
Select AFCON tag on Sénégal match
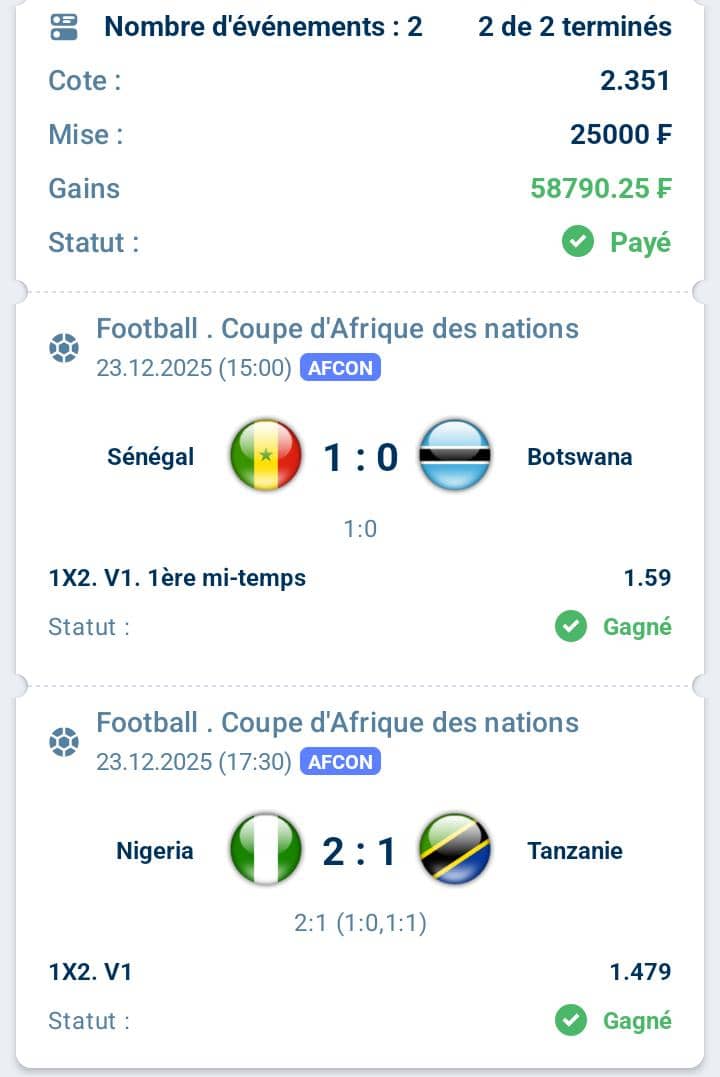340,368
